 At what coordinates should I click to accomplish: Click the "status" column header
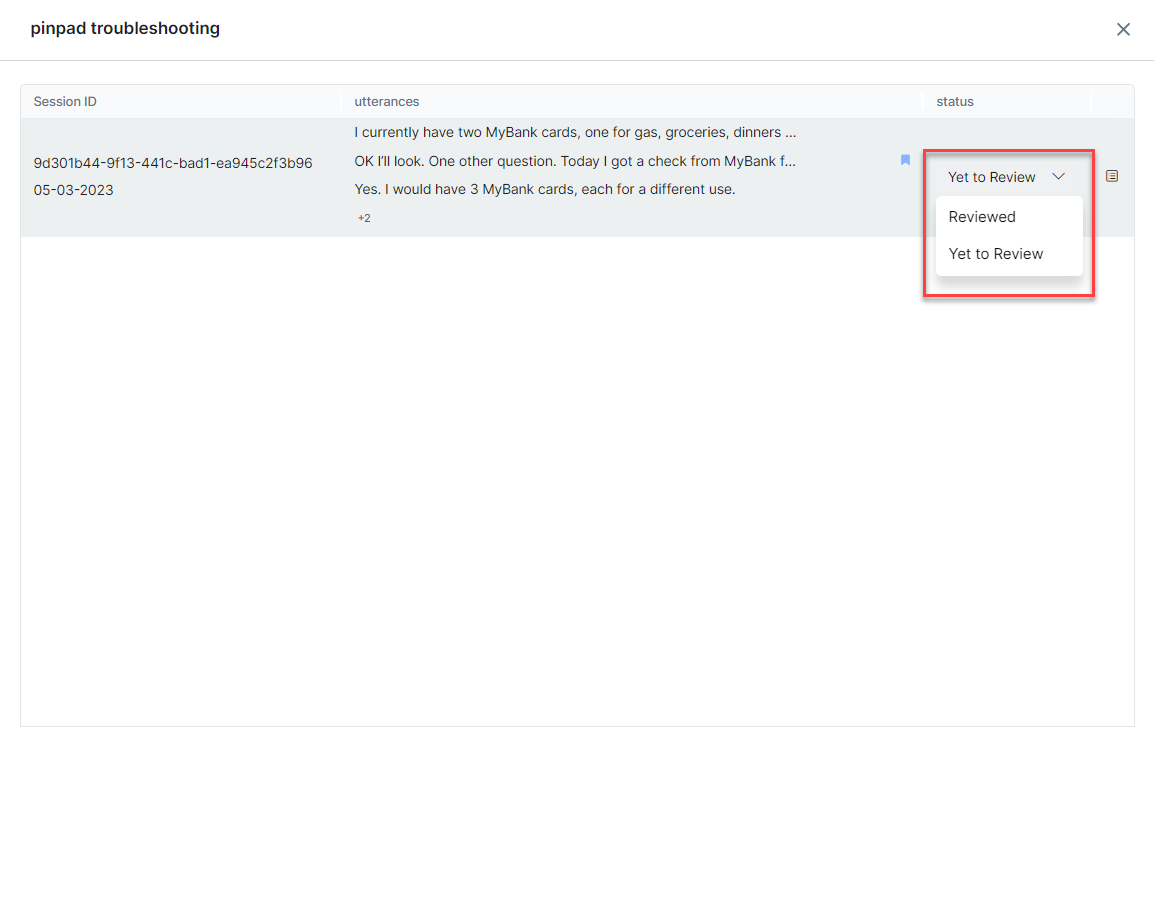[x=954, y=102]
